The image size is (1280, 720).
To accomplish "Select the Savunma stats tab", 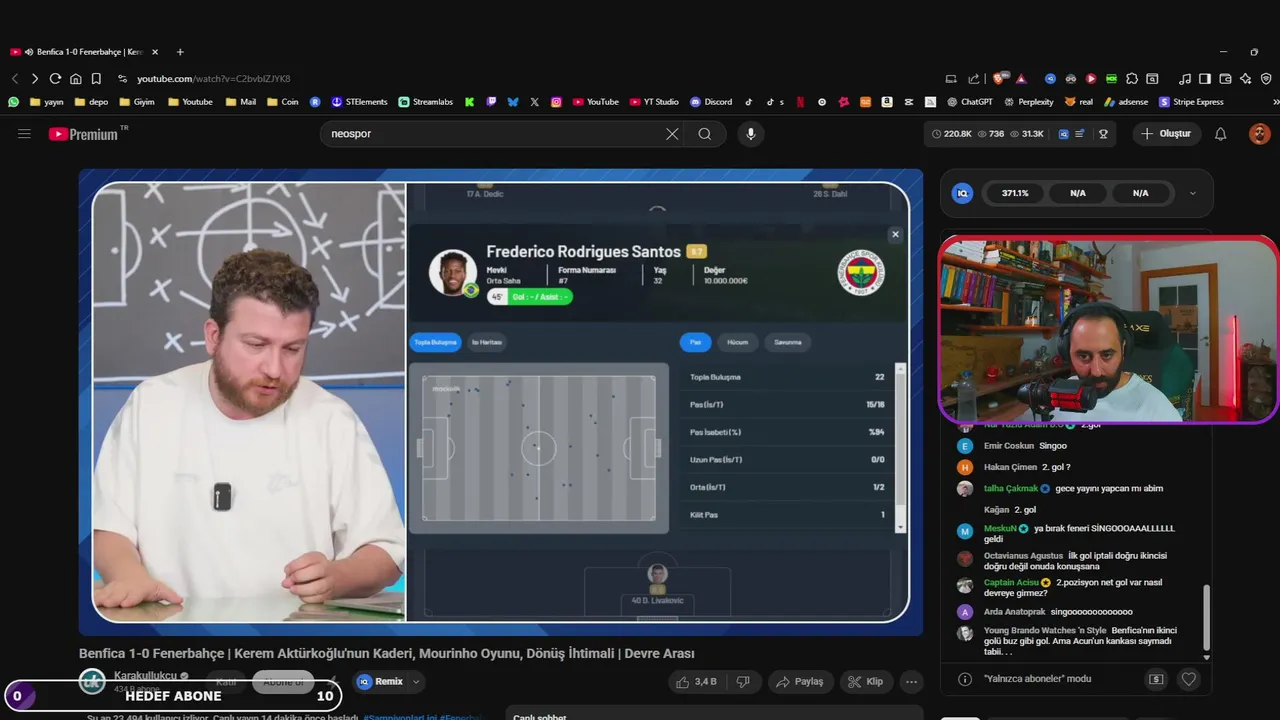I will (788, 342).
